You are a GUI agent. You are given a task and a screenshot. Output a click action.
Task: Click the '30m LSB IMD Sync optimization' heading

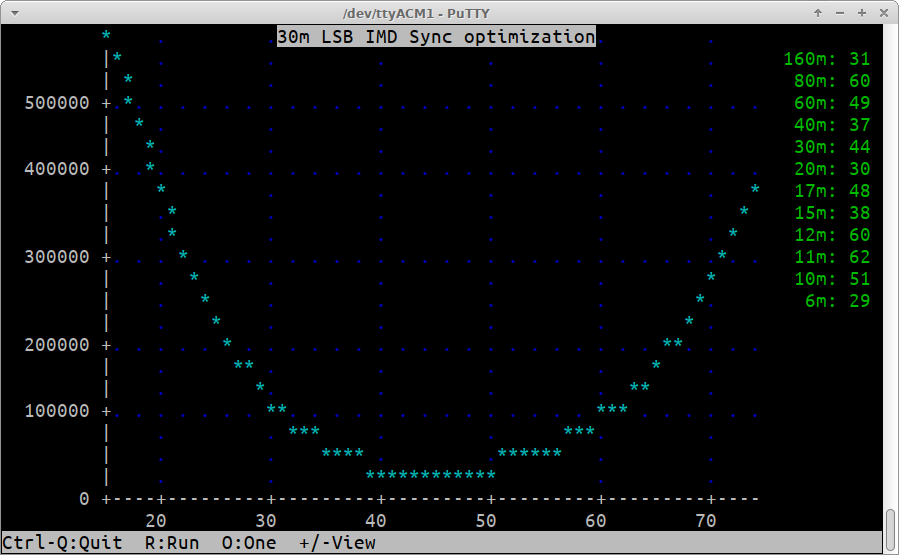(x=436, y=37)
